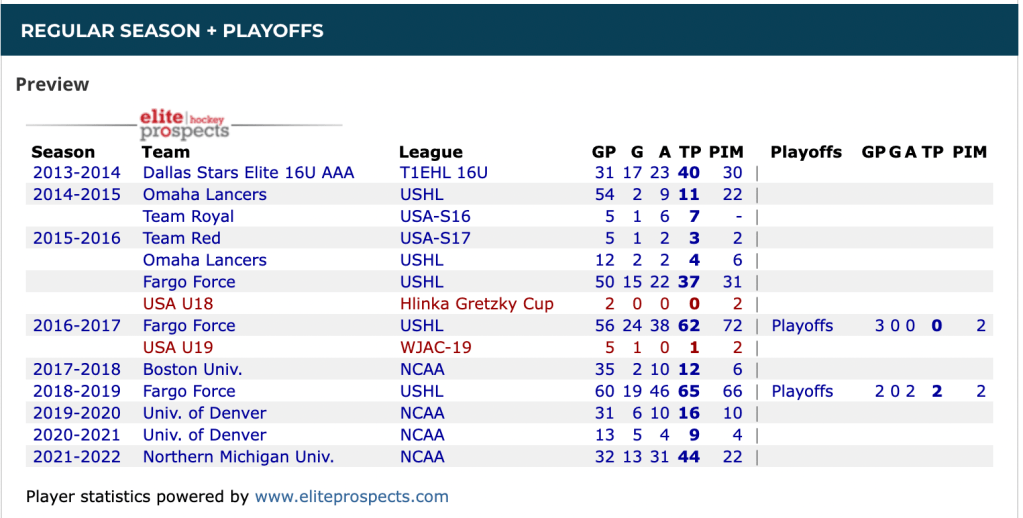Open the USA-S17 league link
Viewport: 1023px width, 518px height.
[434, 238]
